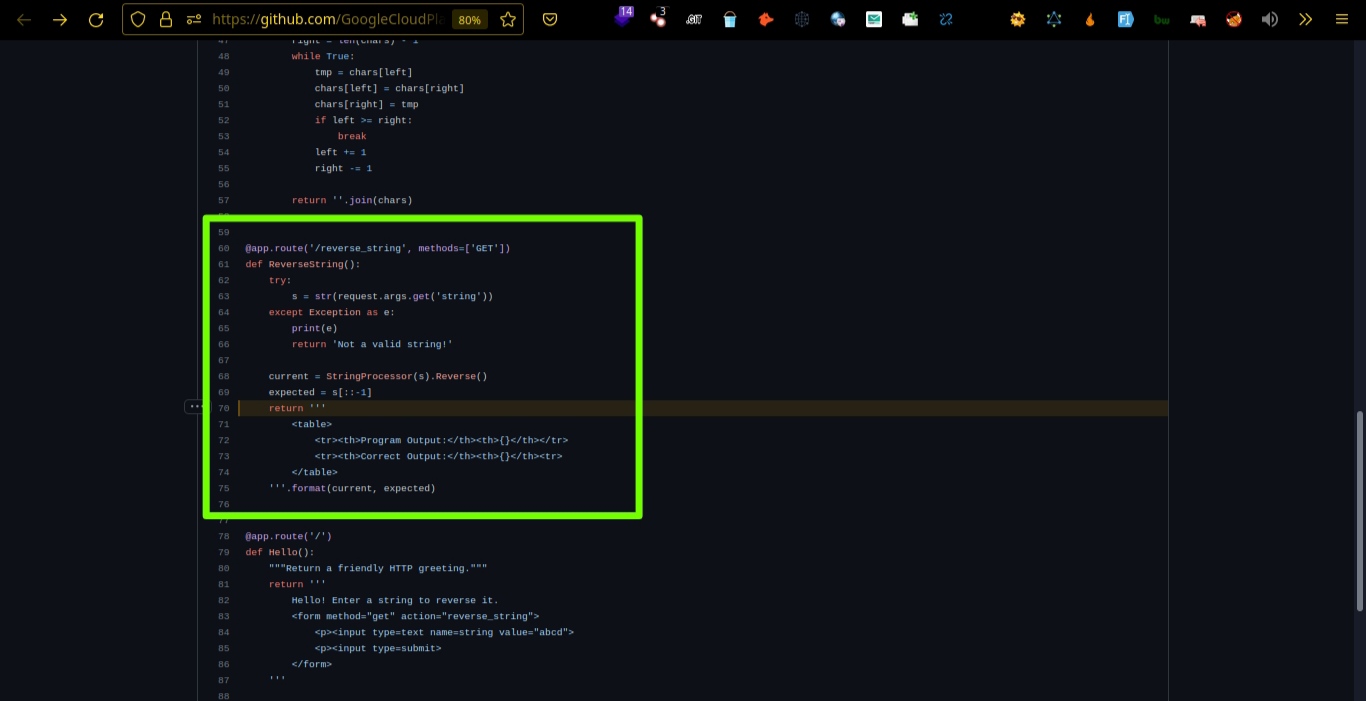Open the flame extension icon
The image size is (1366, 701).
click(1090, 19)
